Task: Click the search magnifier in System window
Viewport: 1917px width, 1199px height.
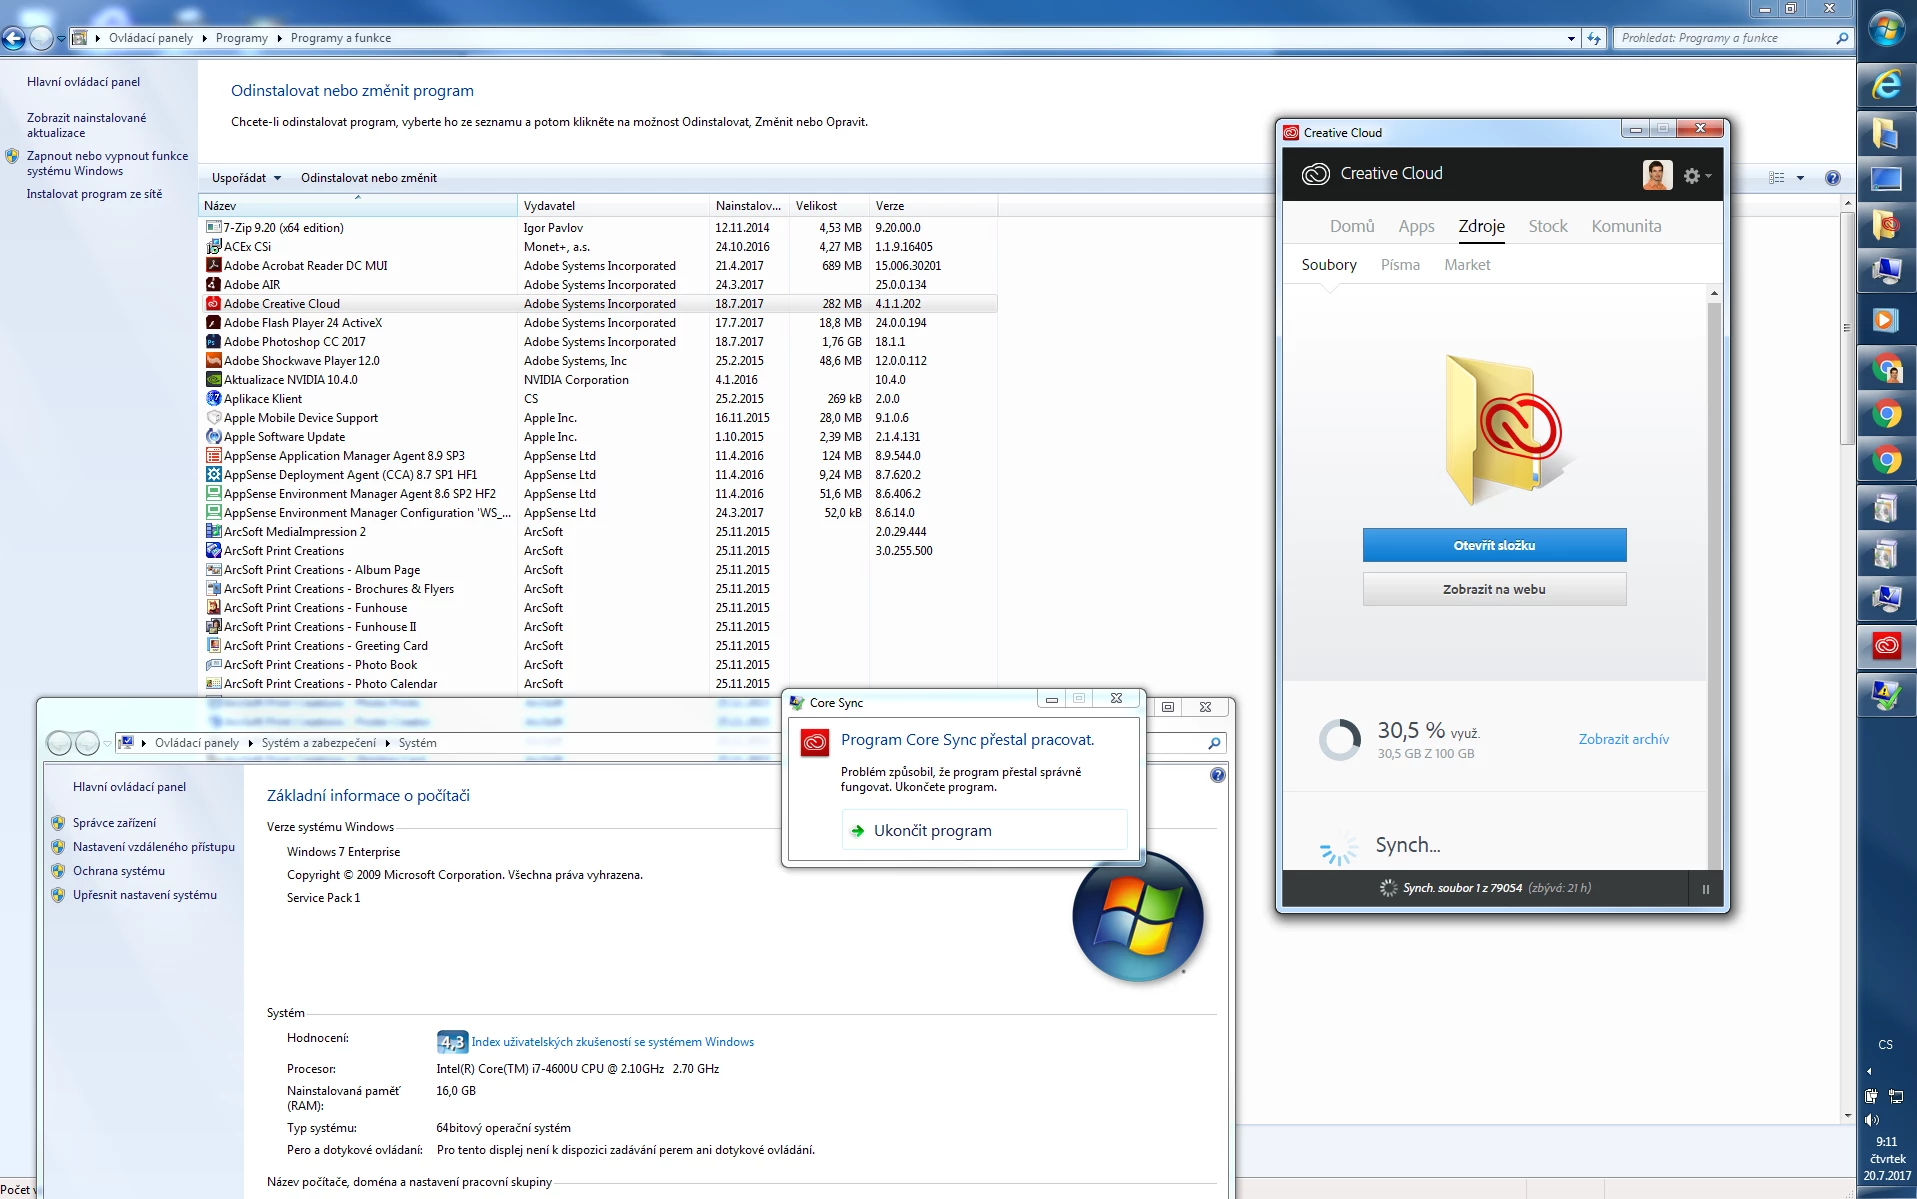Action: 1214,743
